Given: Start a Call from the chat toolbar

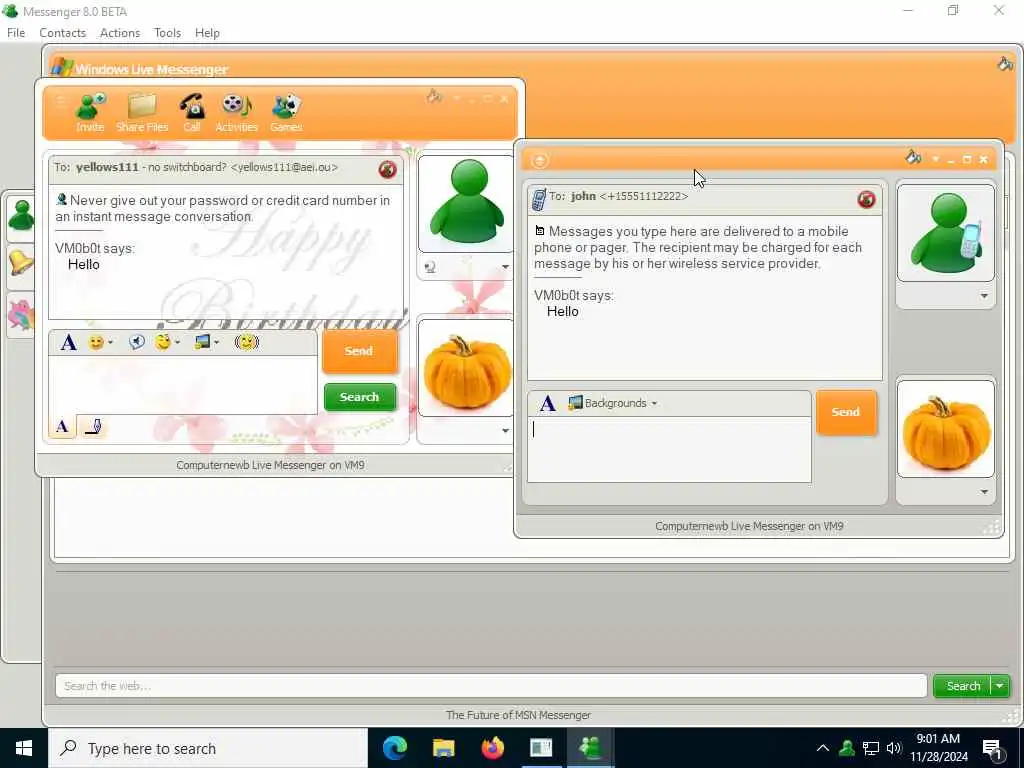Looking at the screenshot, I should [x=192, y=113].
